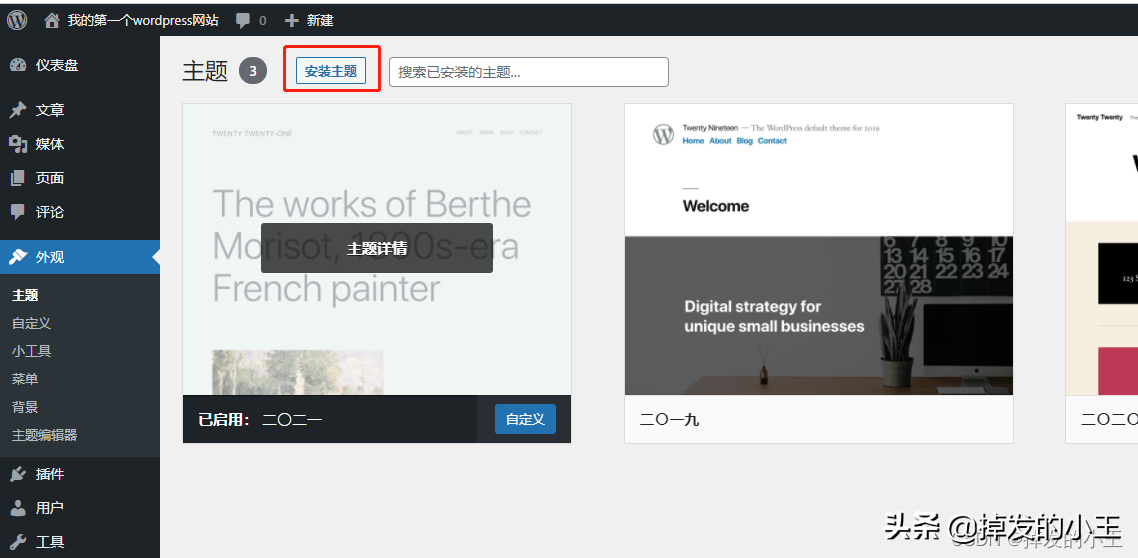Click the 外观 paintbrush icon

click(x=18, y=257)
